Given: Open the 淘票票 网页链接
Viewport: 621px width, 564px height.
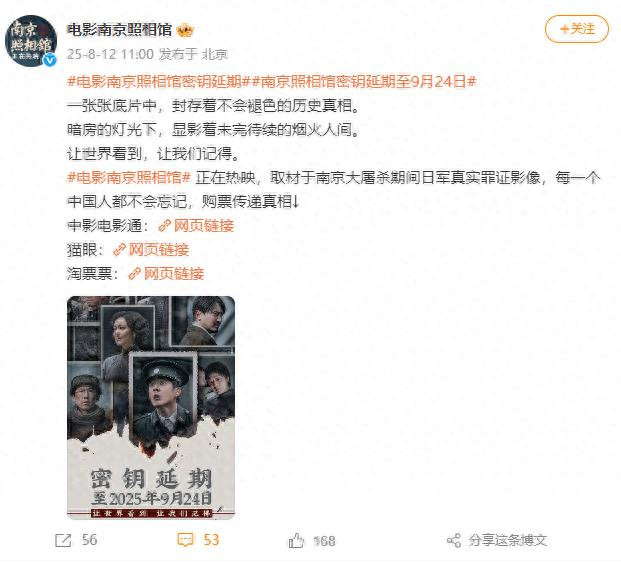Looking at the screenshot, I should tap(174, 273).
